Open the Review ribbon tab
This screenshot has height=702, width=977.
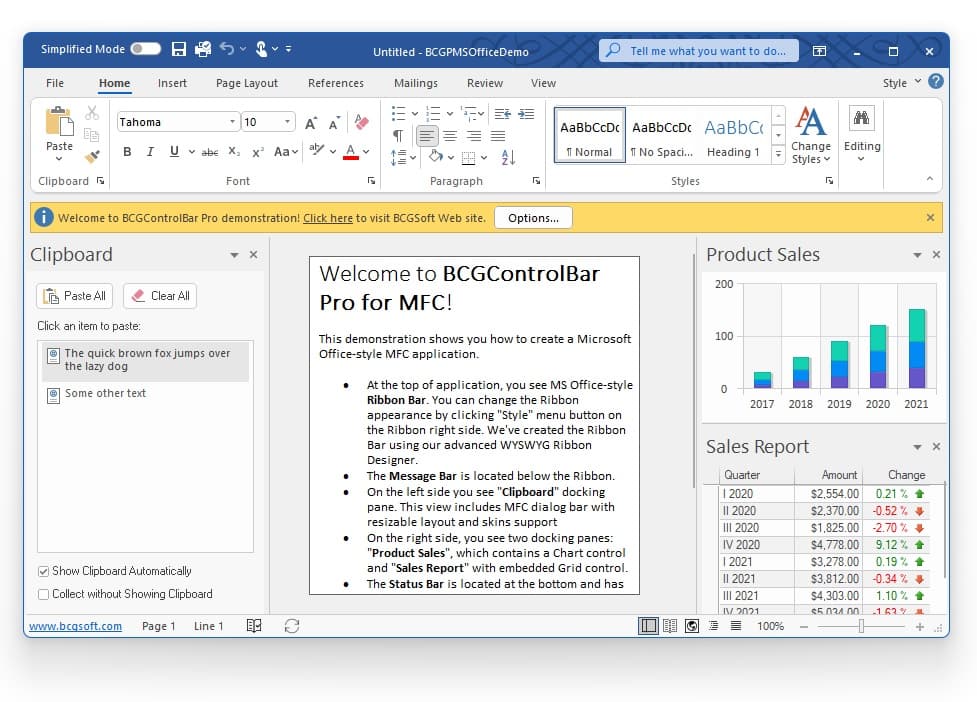484,83
